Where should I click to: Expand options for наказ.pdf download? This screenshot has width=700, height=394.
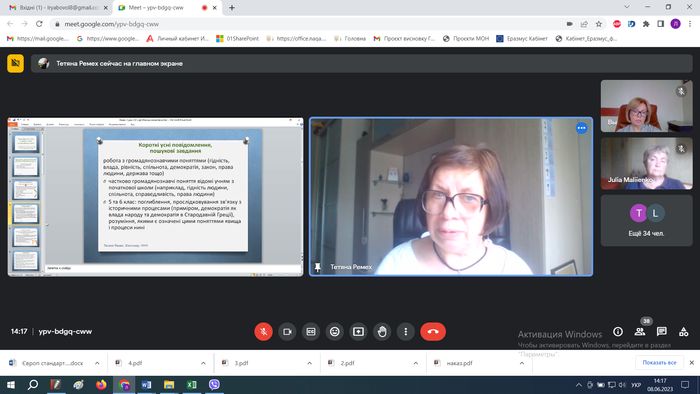522,363
